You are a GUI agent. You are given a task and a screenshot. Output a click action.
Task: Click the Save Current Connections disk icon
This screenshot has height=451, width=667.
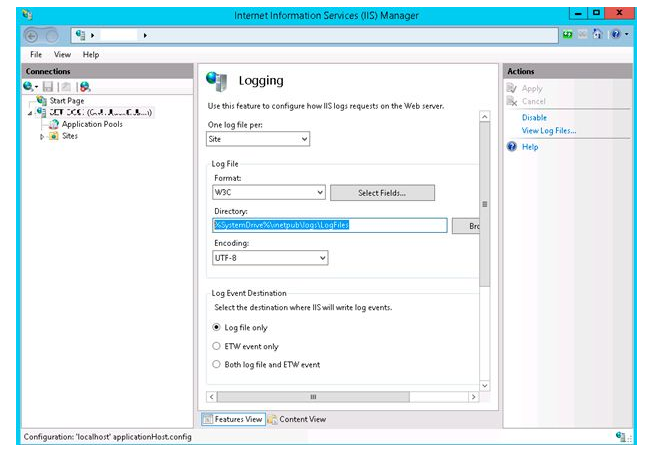pyautogui.click(x=48, y=87)
